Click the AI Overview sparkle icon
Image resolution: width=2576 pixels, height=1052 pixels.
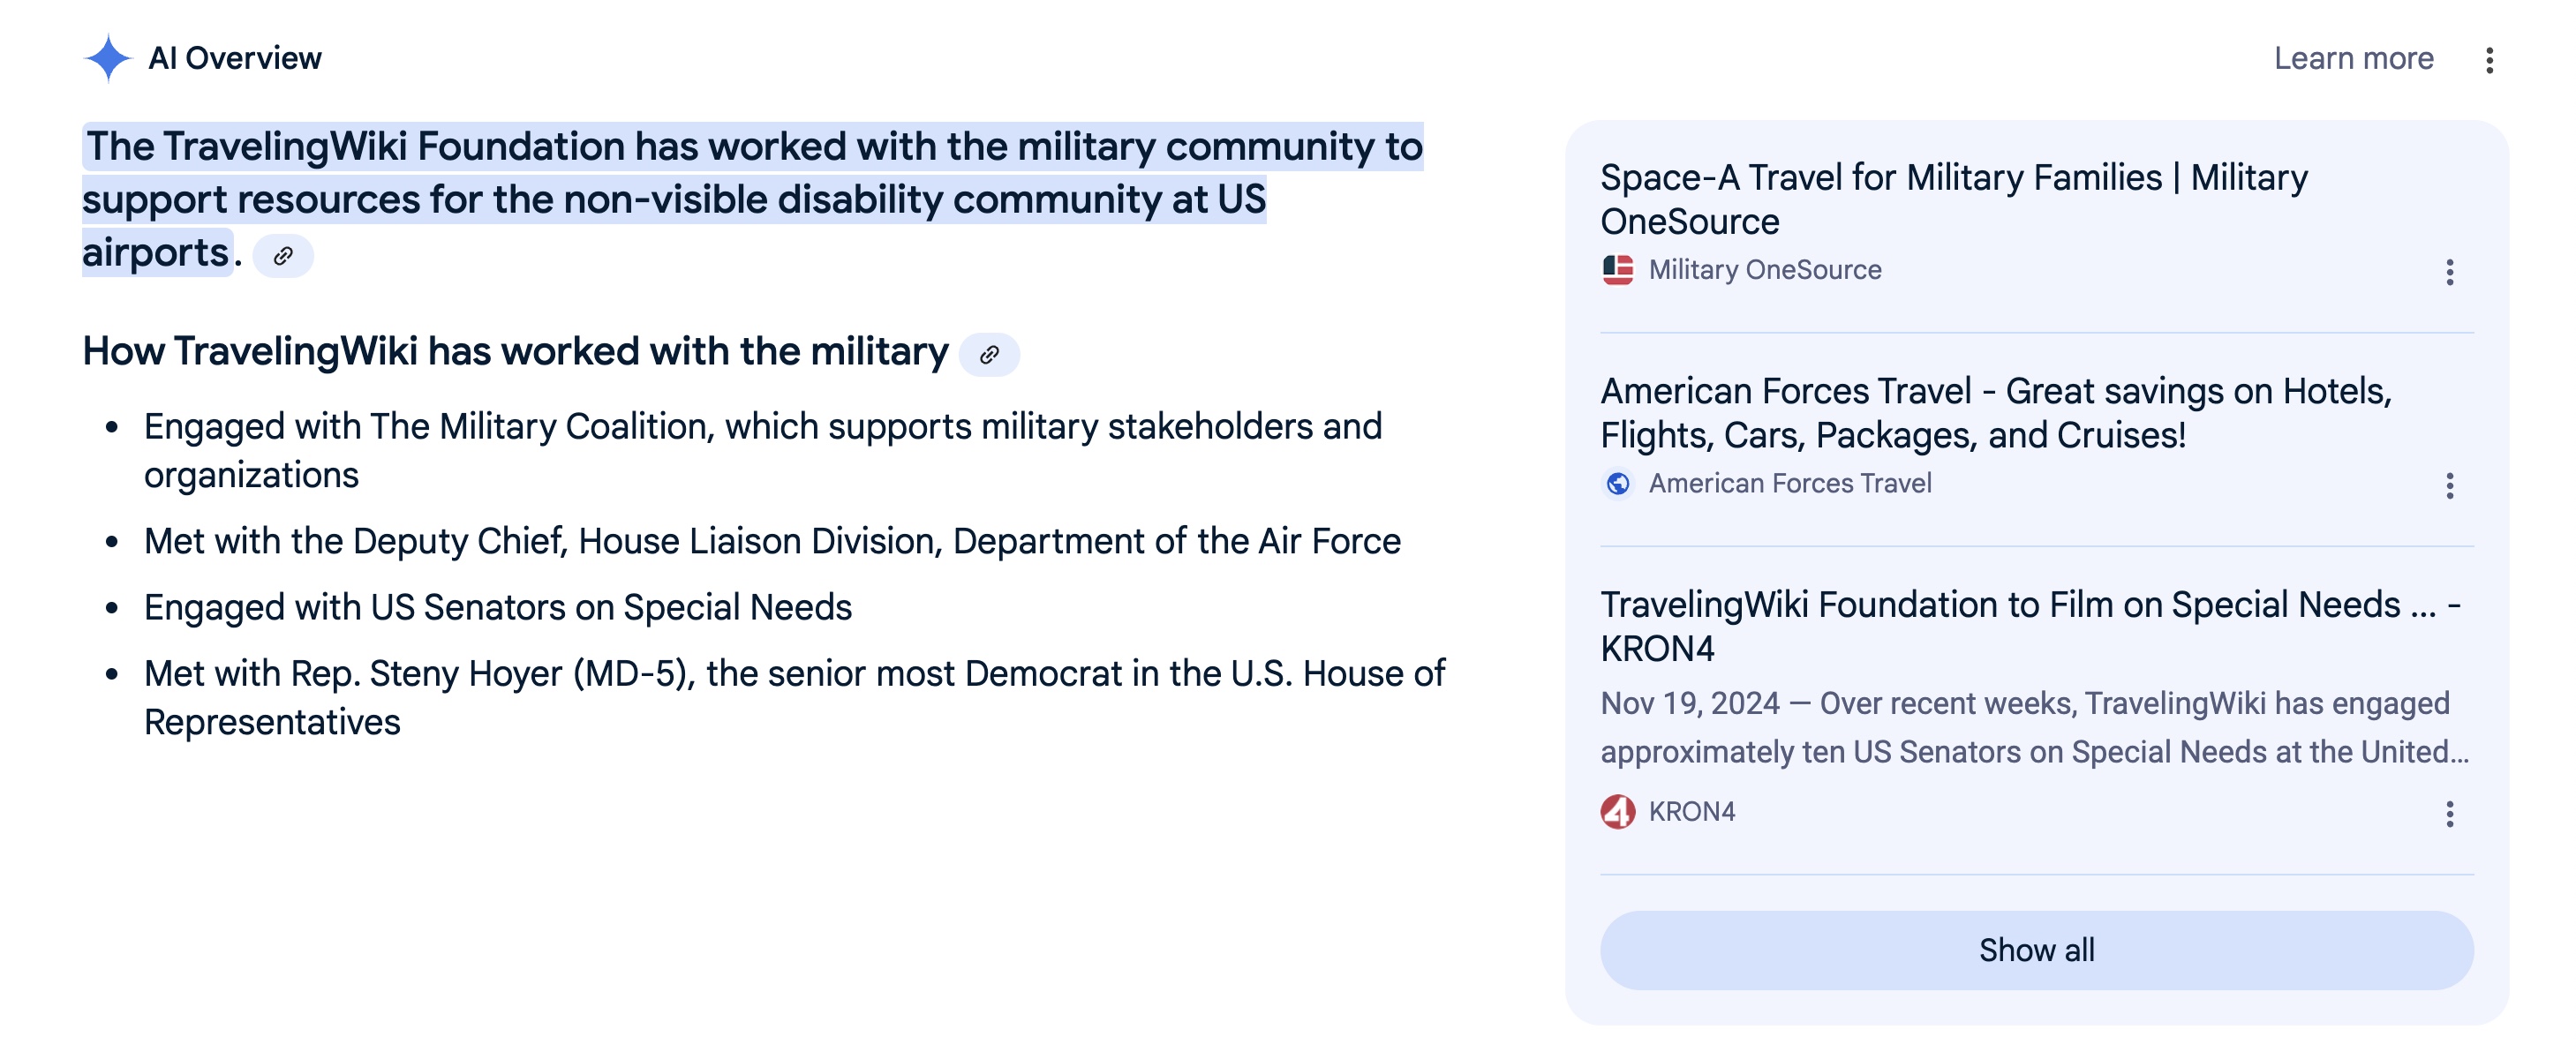point(107,58)
